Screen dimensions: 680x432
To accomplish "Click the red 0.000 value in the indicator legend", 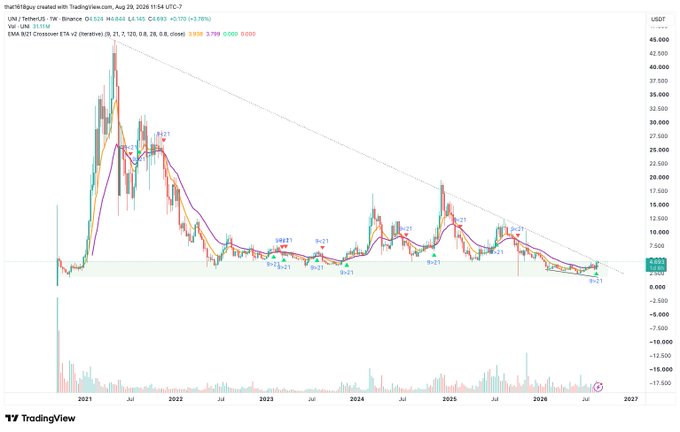I will click(x=248, y=34).
